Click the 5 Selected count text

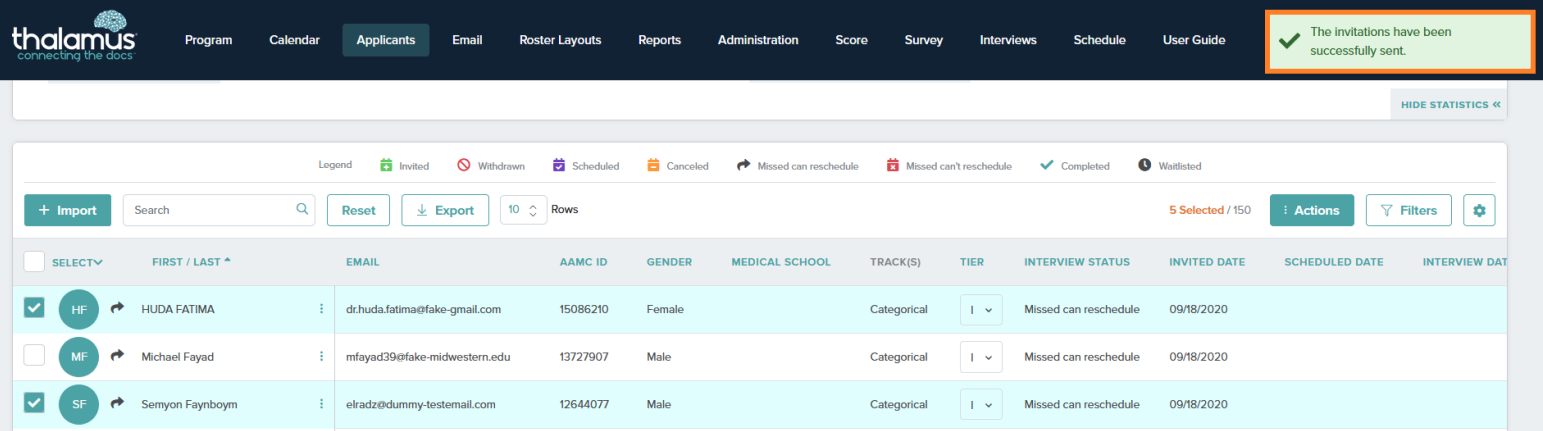pyautogui.click(x=1196, y=210)
